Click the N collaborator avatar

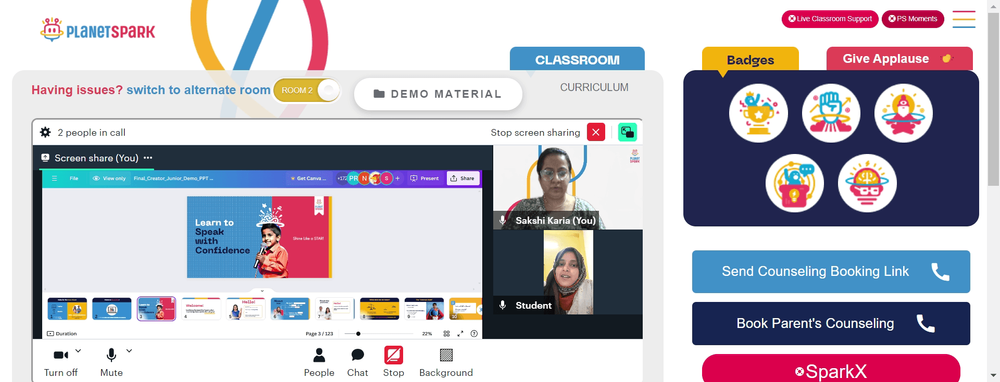[x=364, y=179]
